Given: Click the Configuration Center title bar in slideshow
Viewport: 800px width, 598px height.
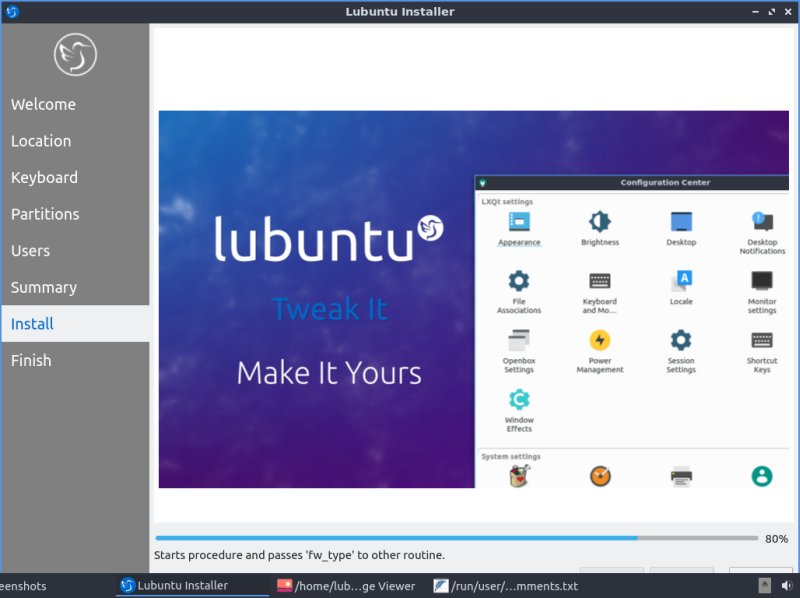Looking at the screenshot, I should [632, 183].
